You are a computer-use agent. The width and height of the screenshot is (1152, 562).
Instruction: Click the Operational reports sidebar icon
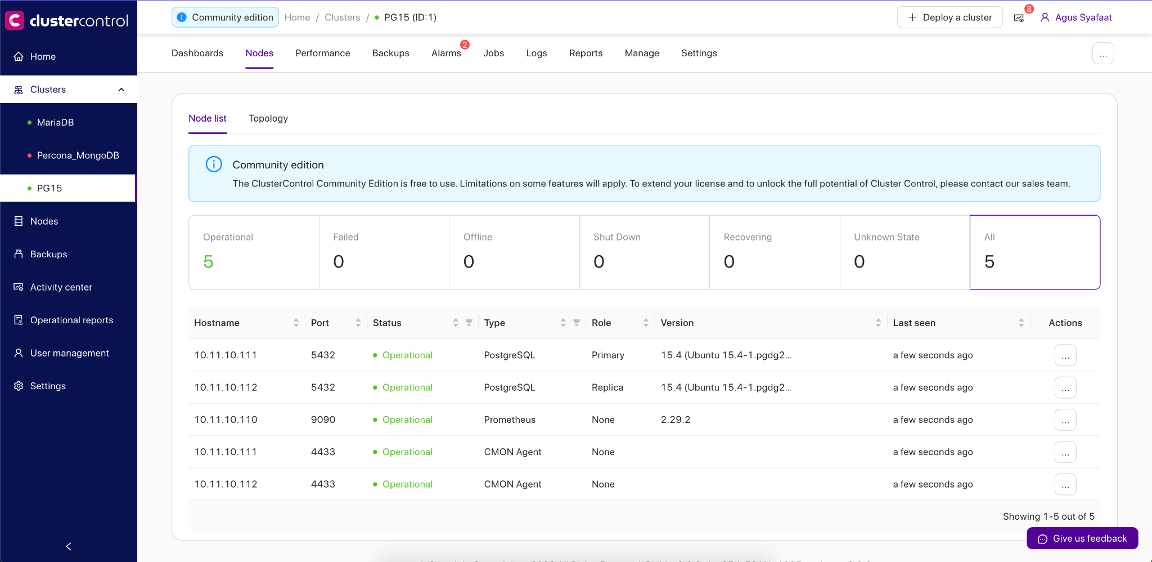click(x=18, y=320)
